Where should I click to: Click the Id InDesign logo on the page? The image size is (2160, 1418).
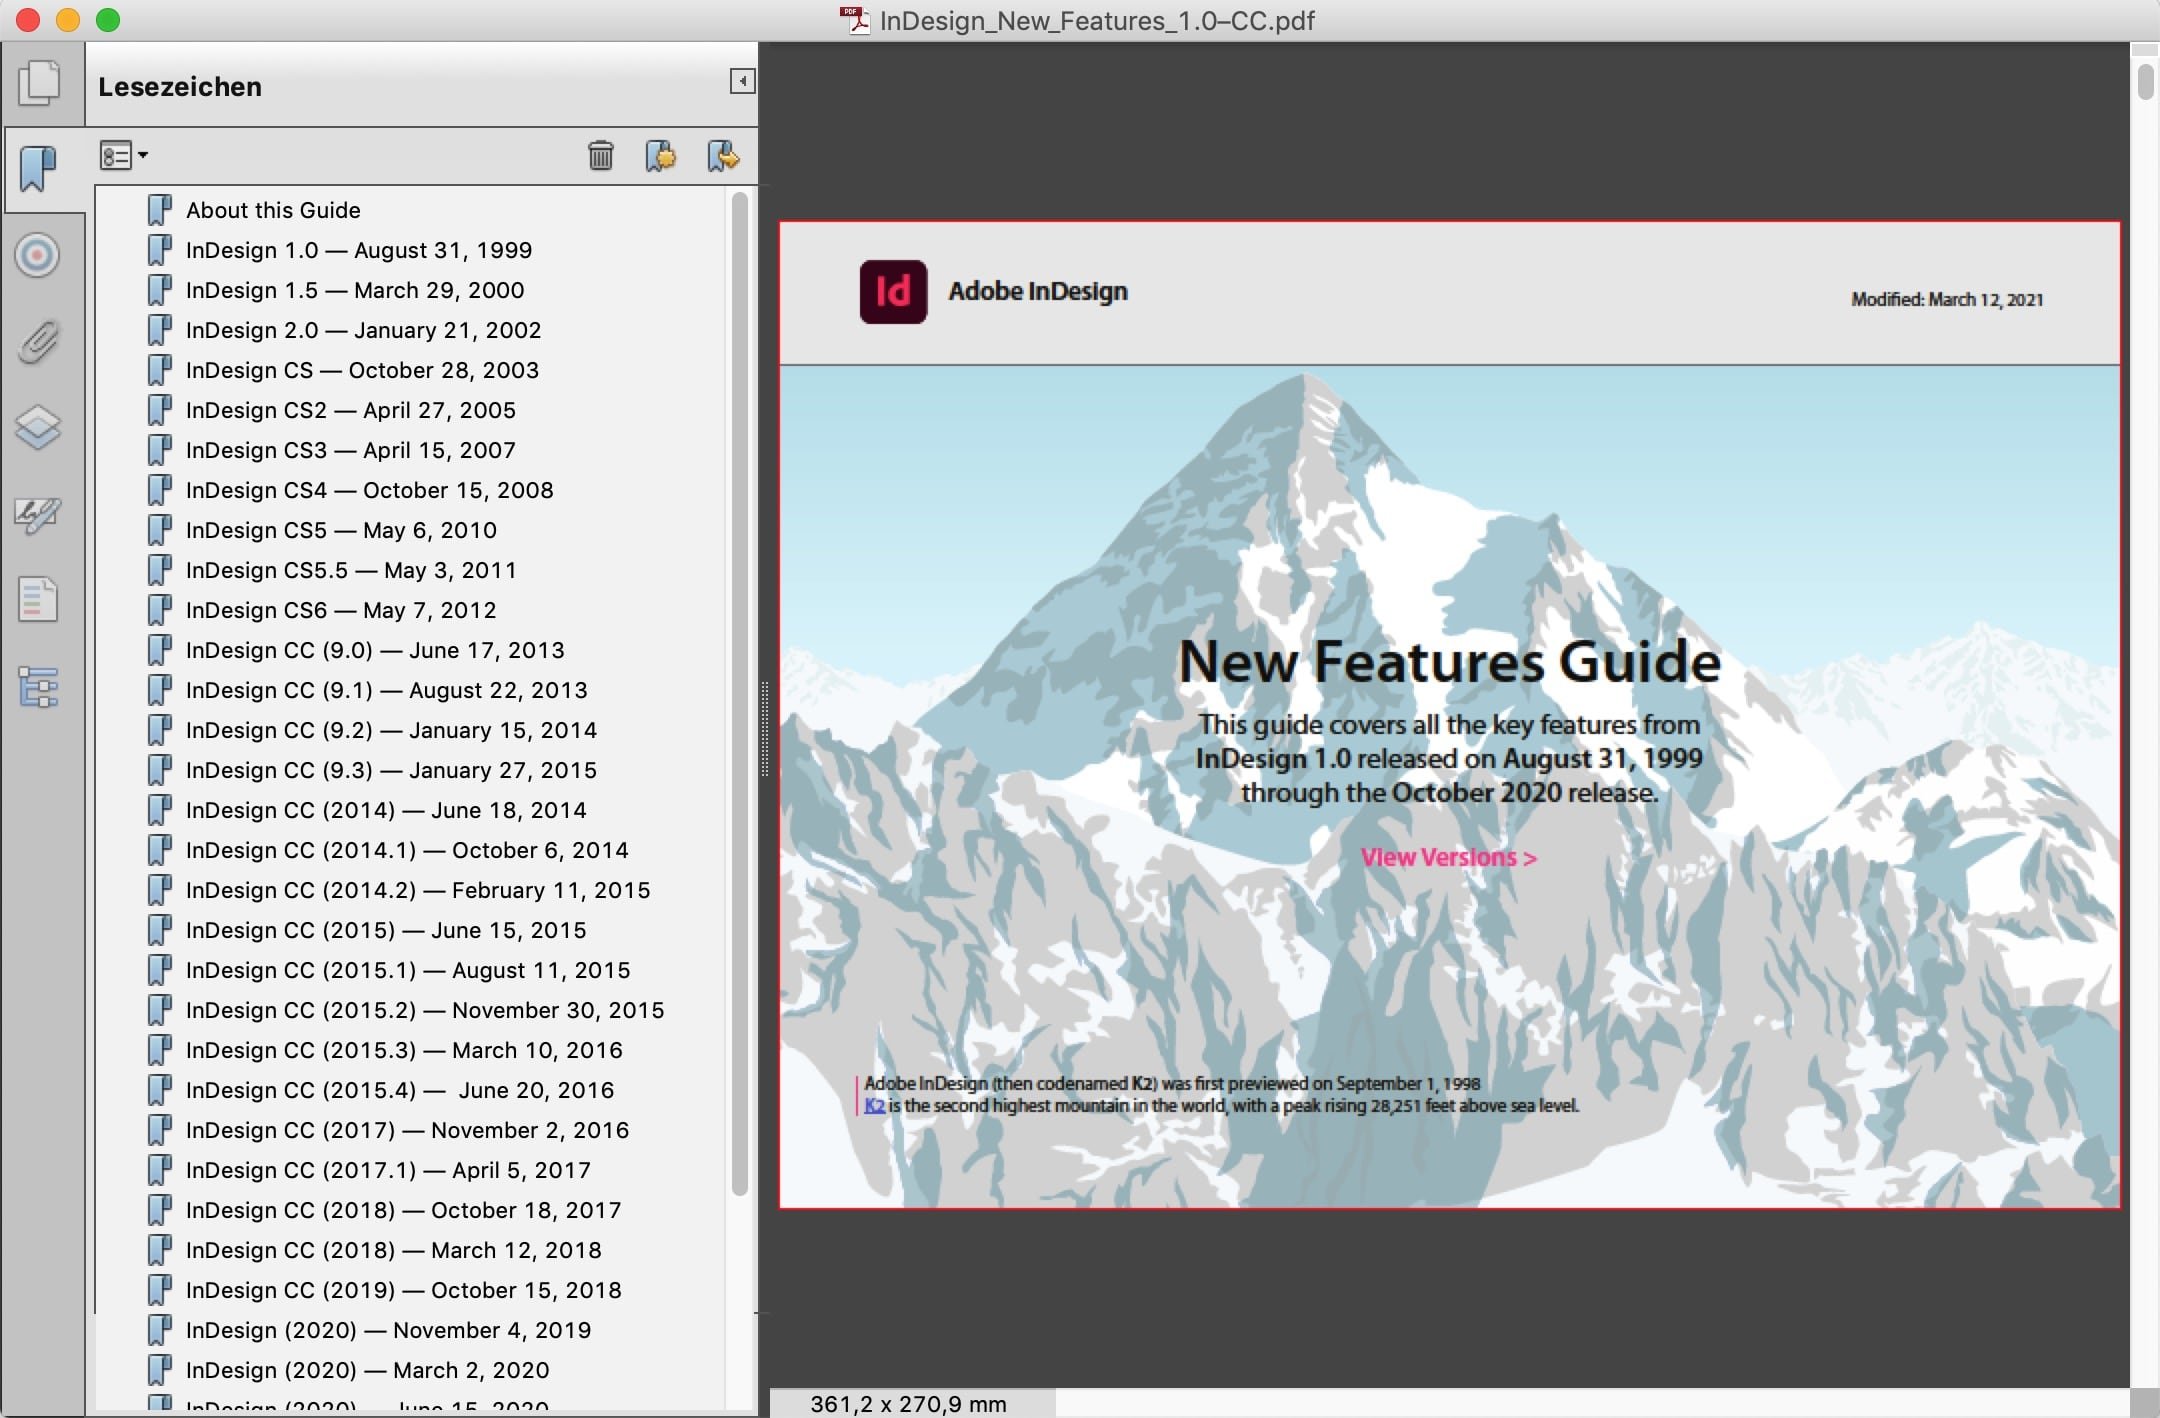tap(893, 292)
